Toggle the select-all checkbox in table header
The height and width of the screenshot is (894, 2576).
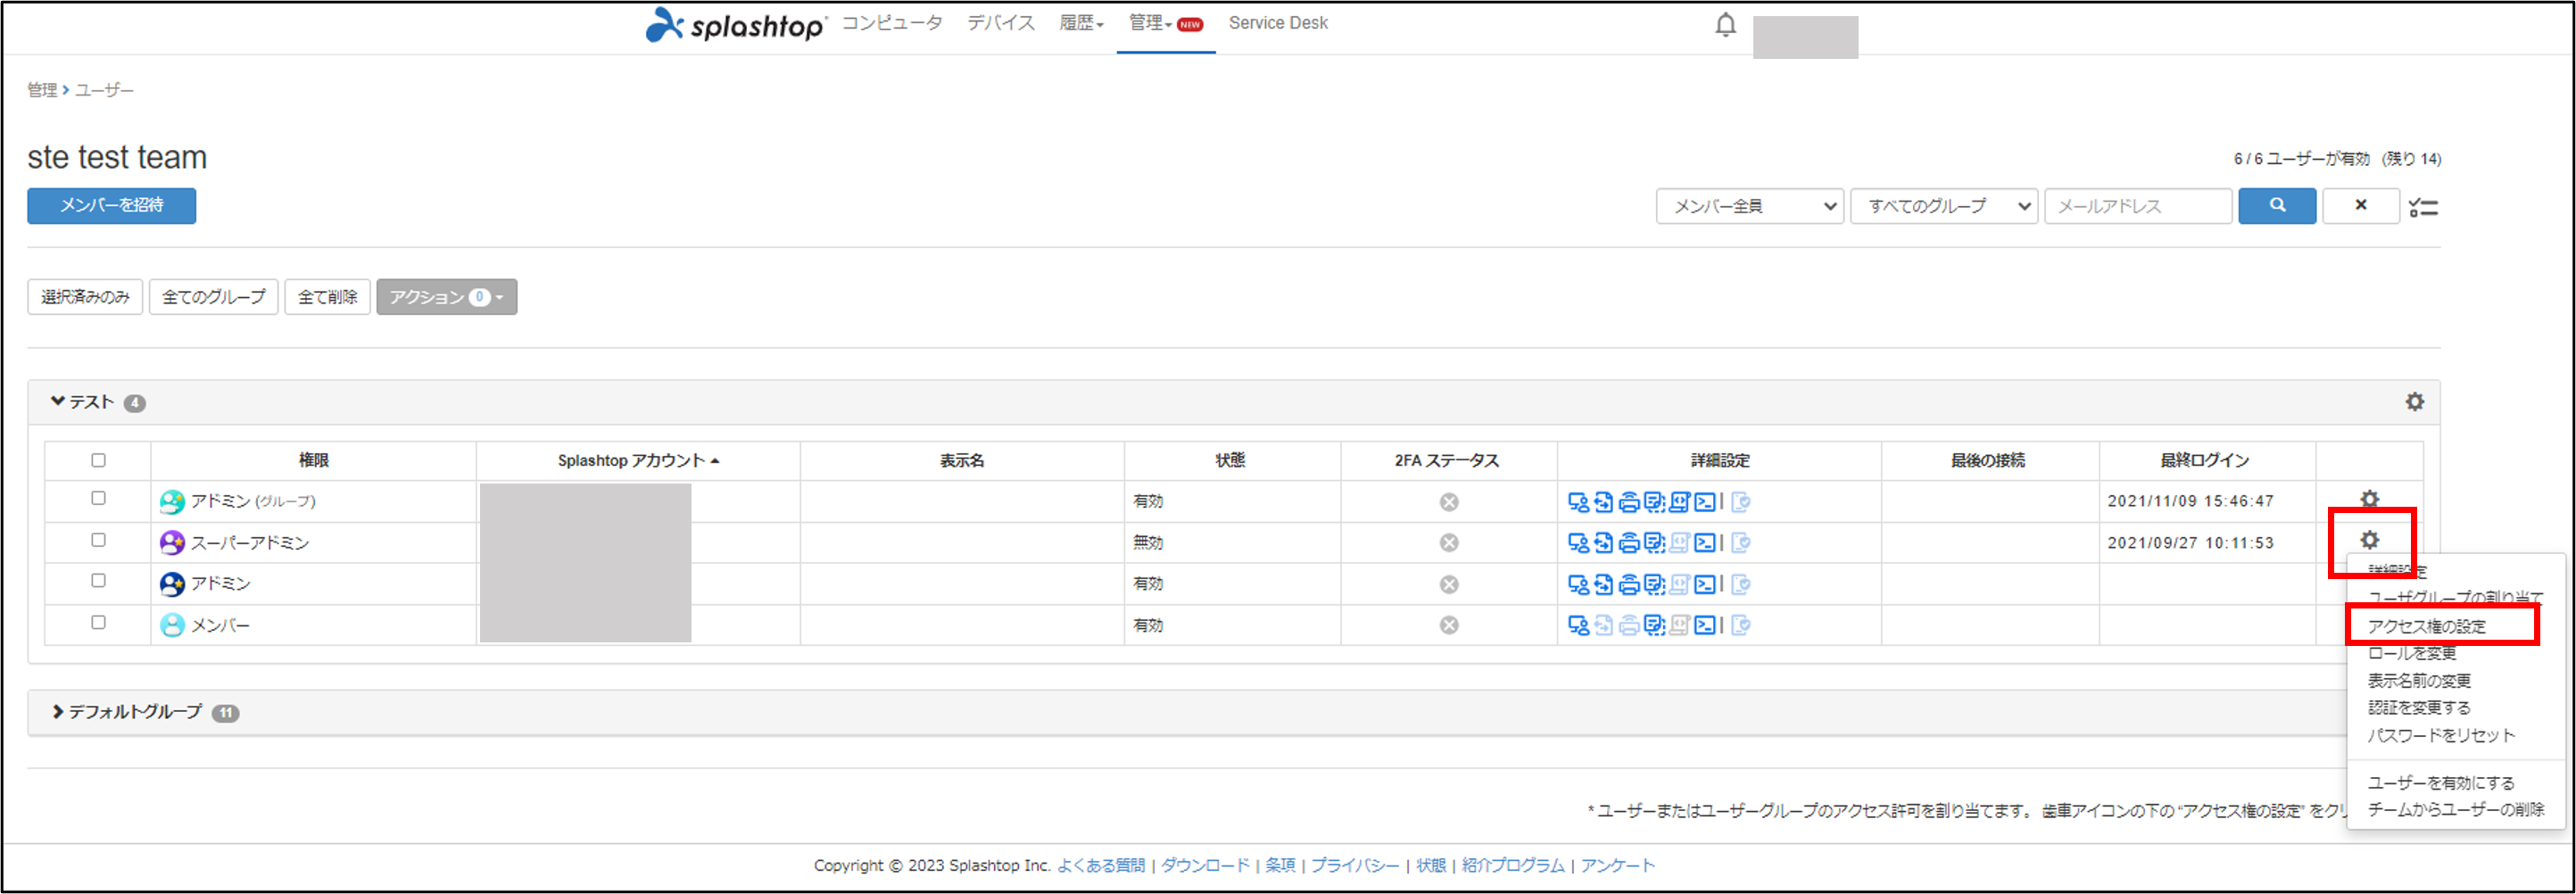98,460
